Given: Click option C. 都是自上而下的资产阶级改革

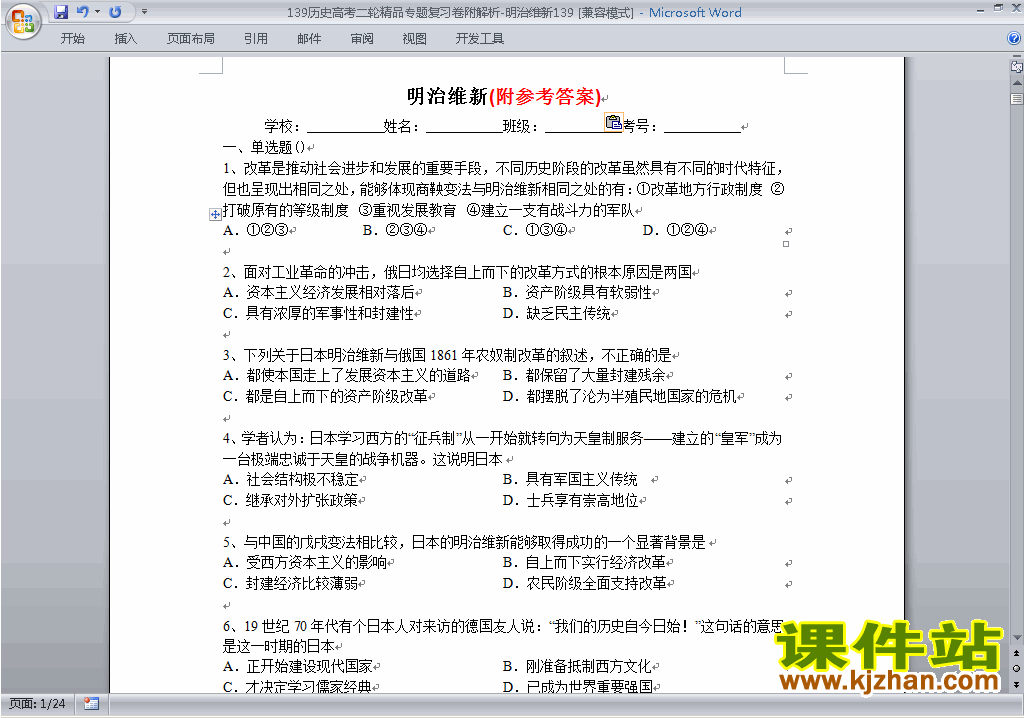Looking at the screenshot, I should click(326, 397).
